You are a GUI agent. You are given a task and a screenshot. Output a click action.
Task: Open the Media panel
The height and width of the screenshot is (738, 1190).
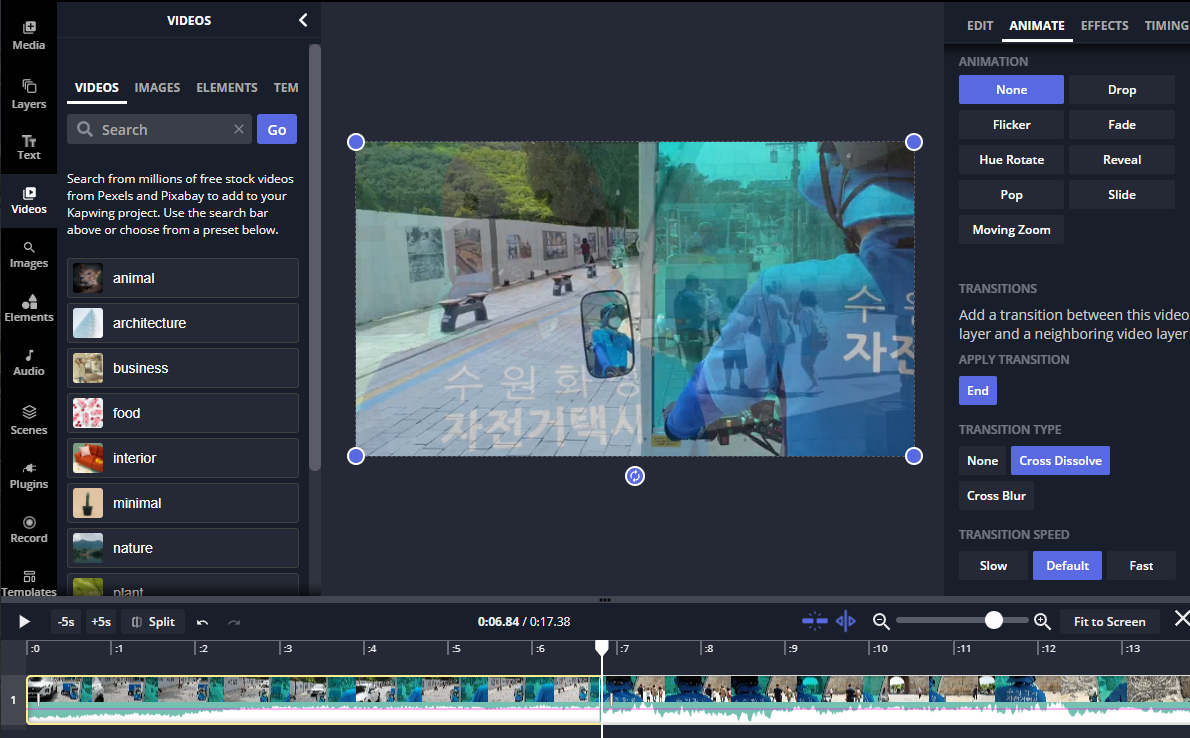click(x=28, y=32)
